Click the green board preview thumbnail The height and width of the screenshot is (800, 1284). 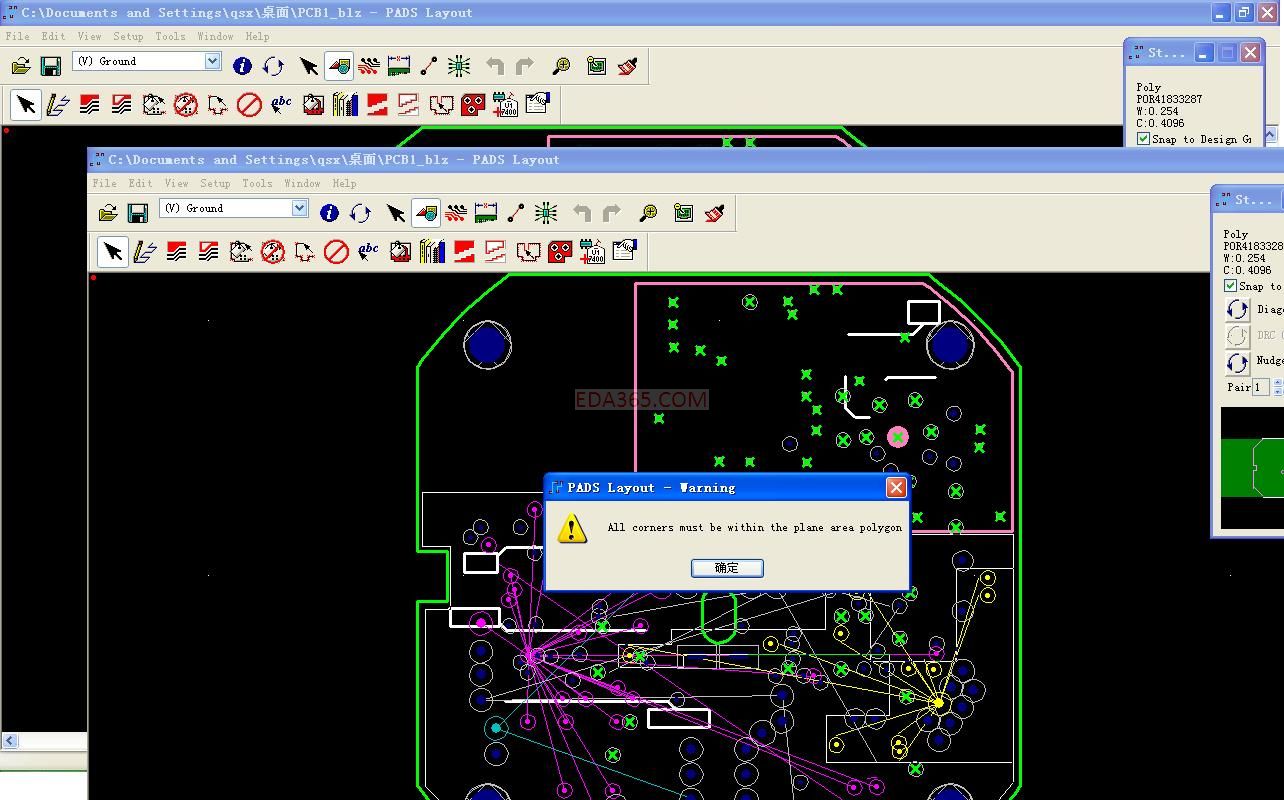pos(1253,468)
